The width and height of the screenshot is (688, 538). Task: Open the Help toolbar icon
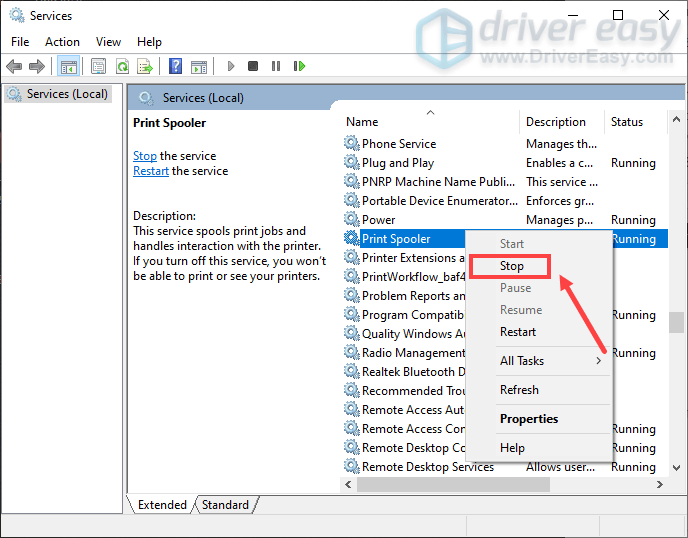coord(176,66)
